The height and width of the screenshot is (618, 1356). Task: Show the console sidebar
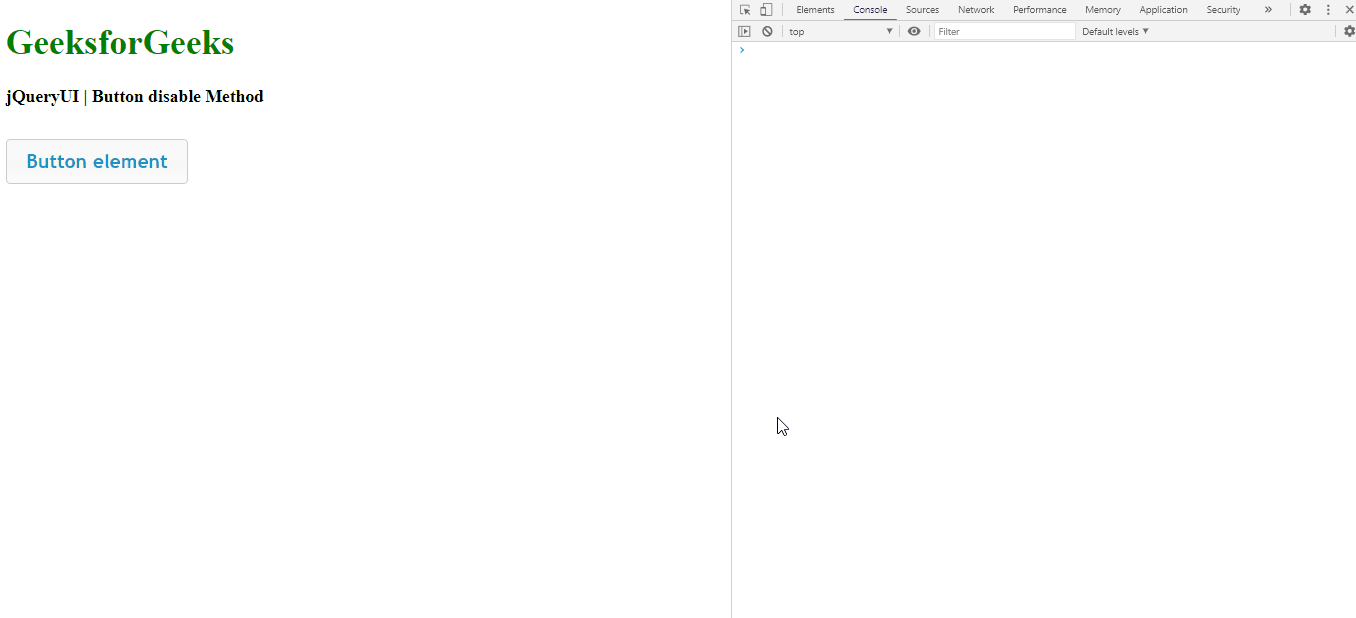click(x=745, y=31)
